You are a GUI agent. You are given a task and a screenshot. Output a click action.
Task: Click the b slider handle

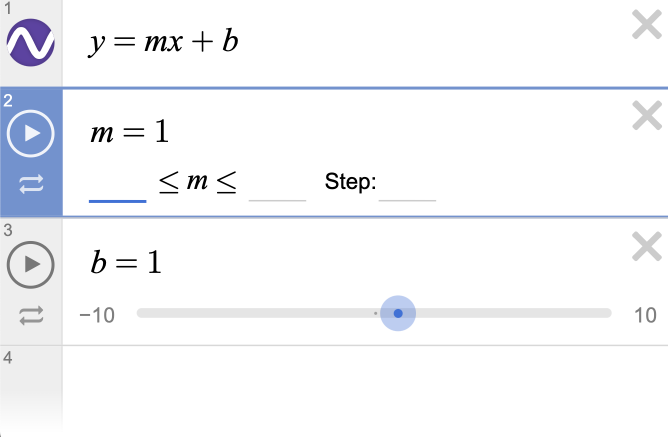398,313
